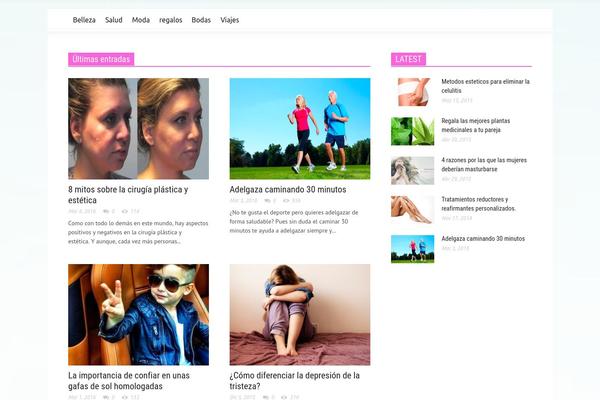
Task: Click the legs thumbnail beside 'Tratamientos reductores'
Action: pos(412,210)
